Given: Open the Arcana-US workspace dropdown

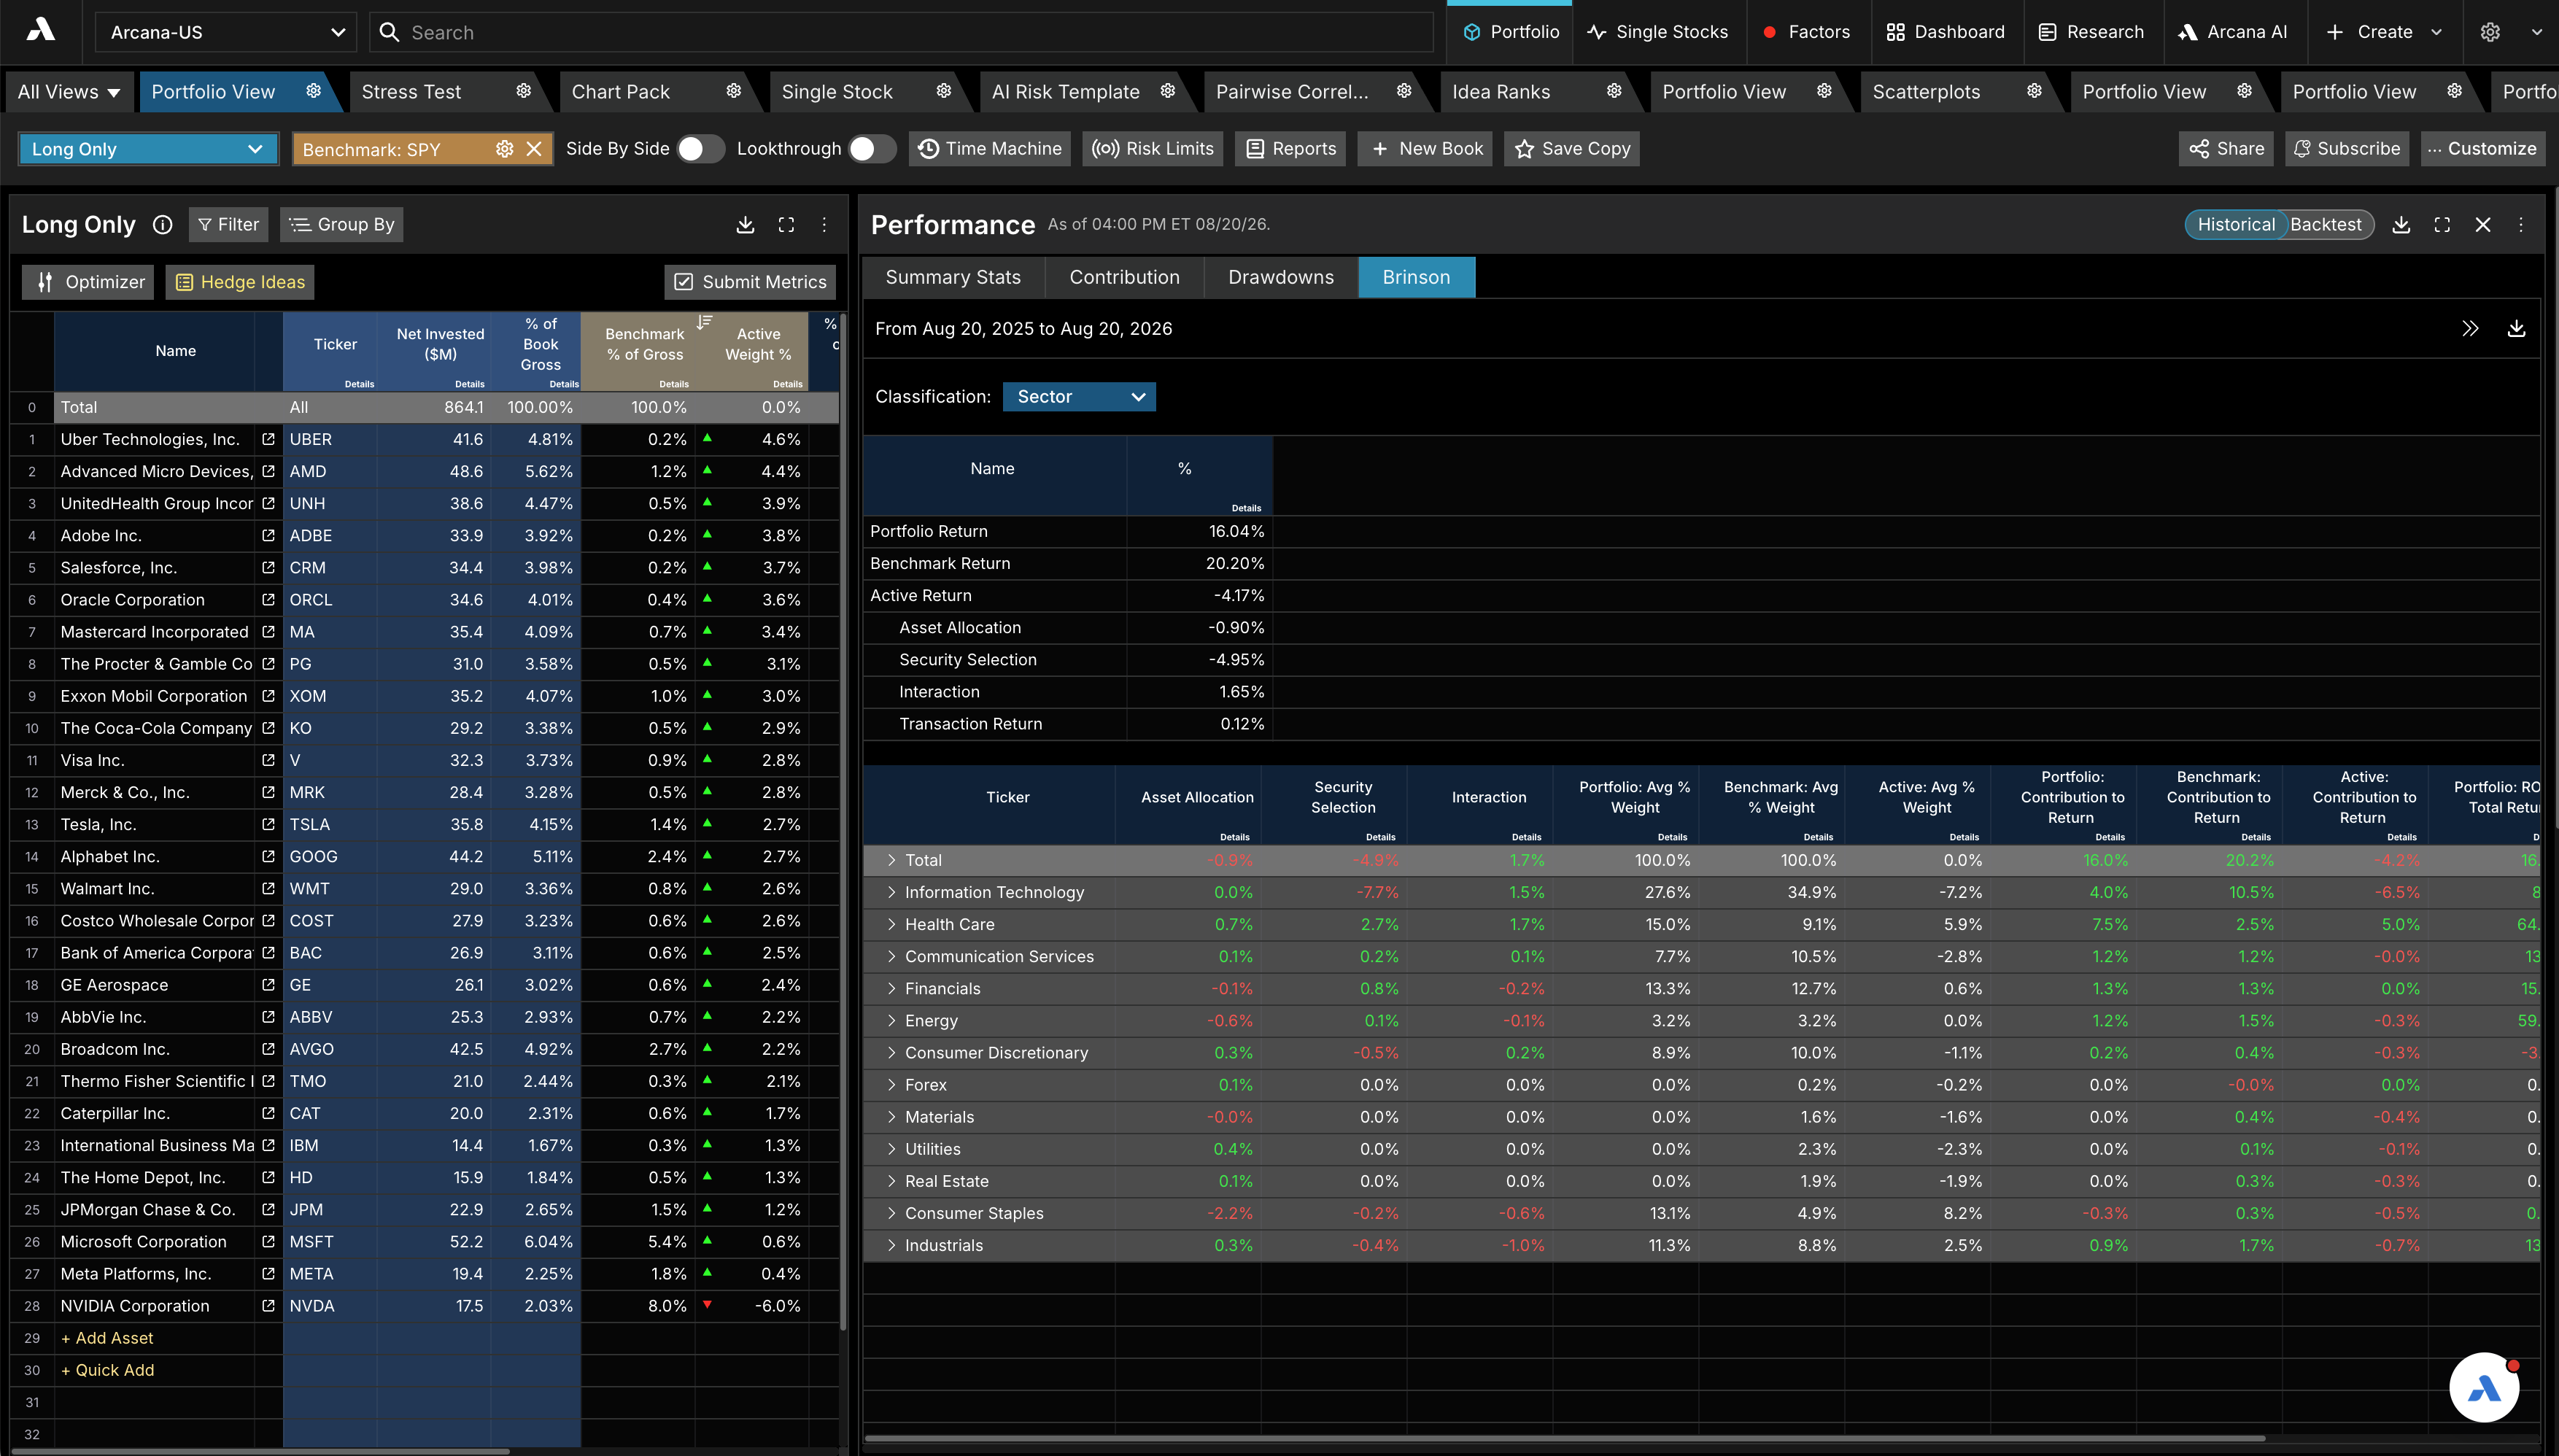Looking at the screenshot, I should click(227, 32).
